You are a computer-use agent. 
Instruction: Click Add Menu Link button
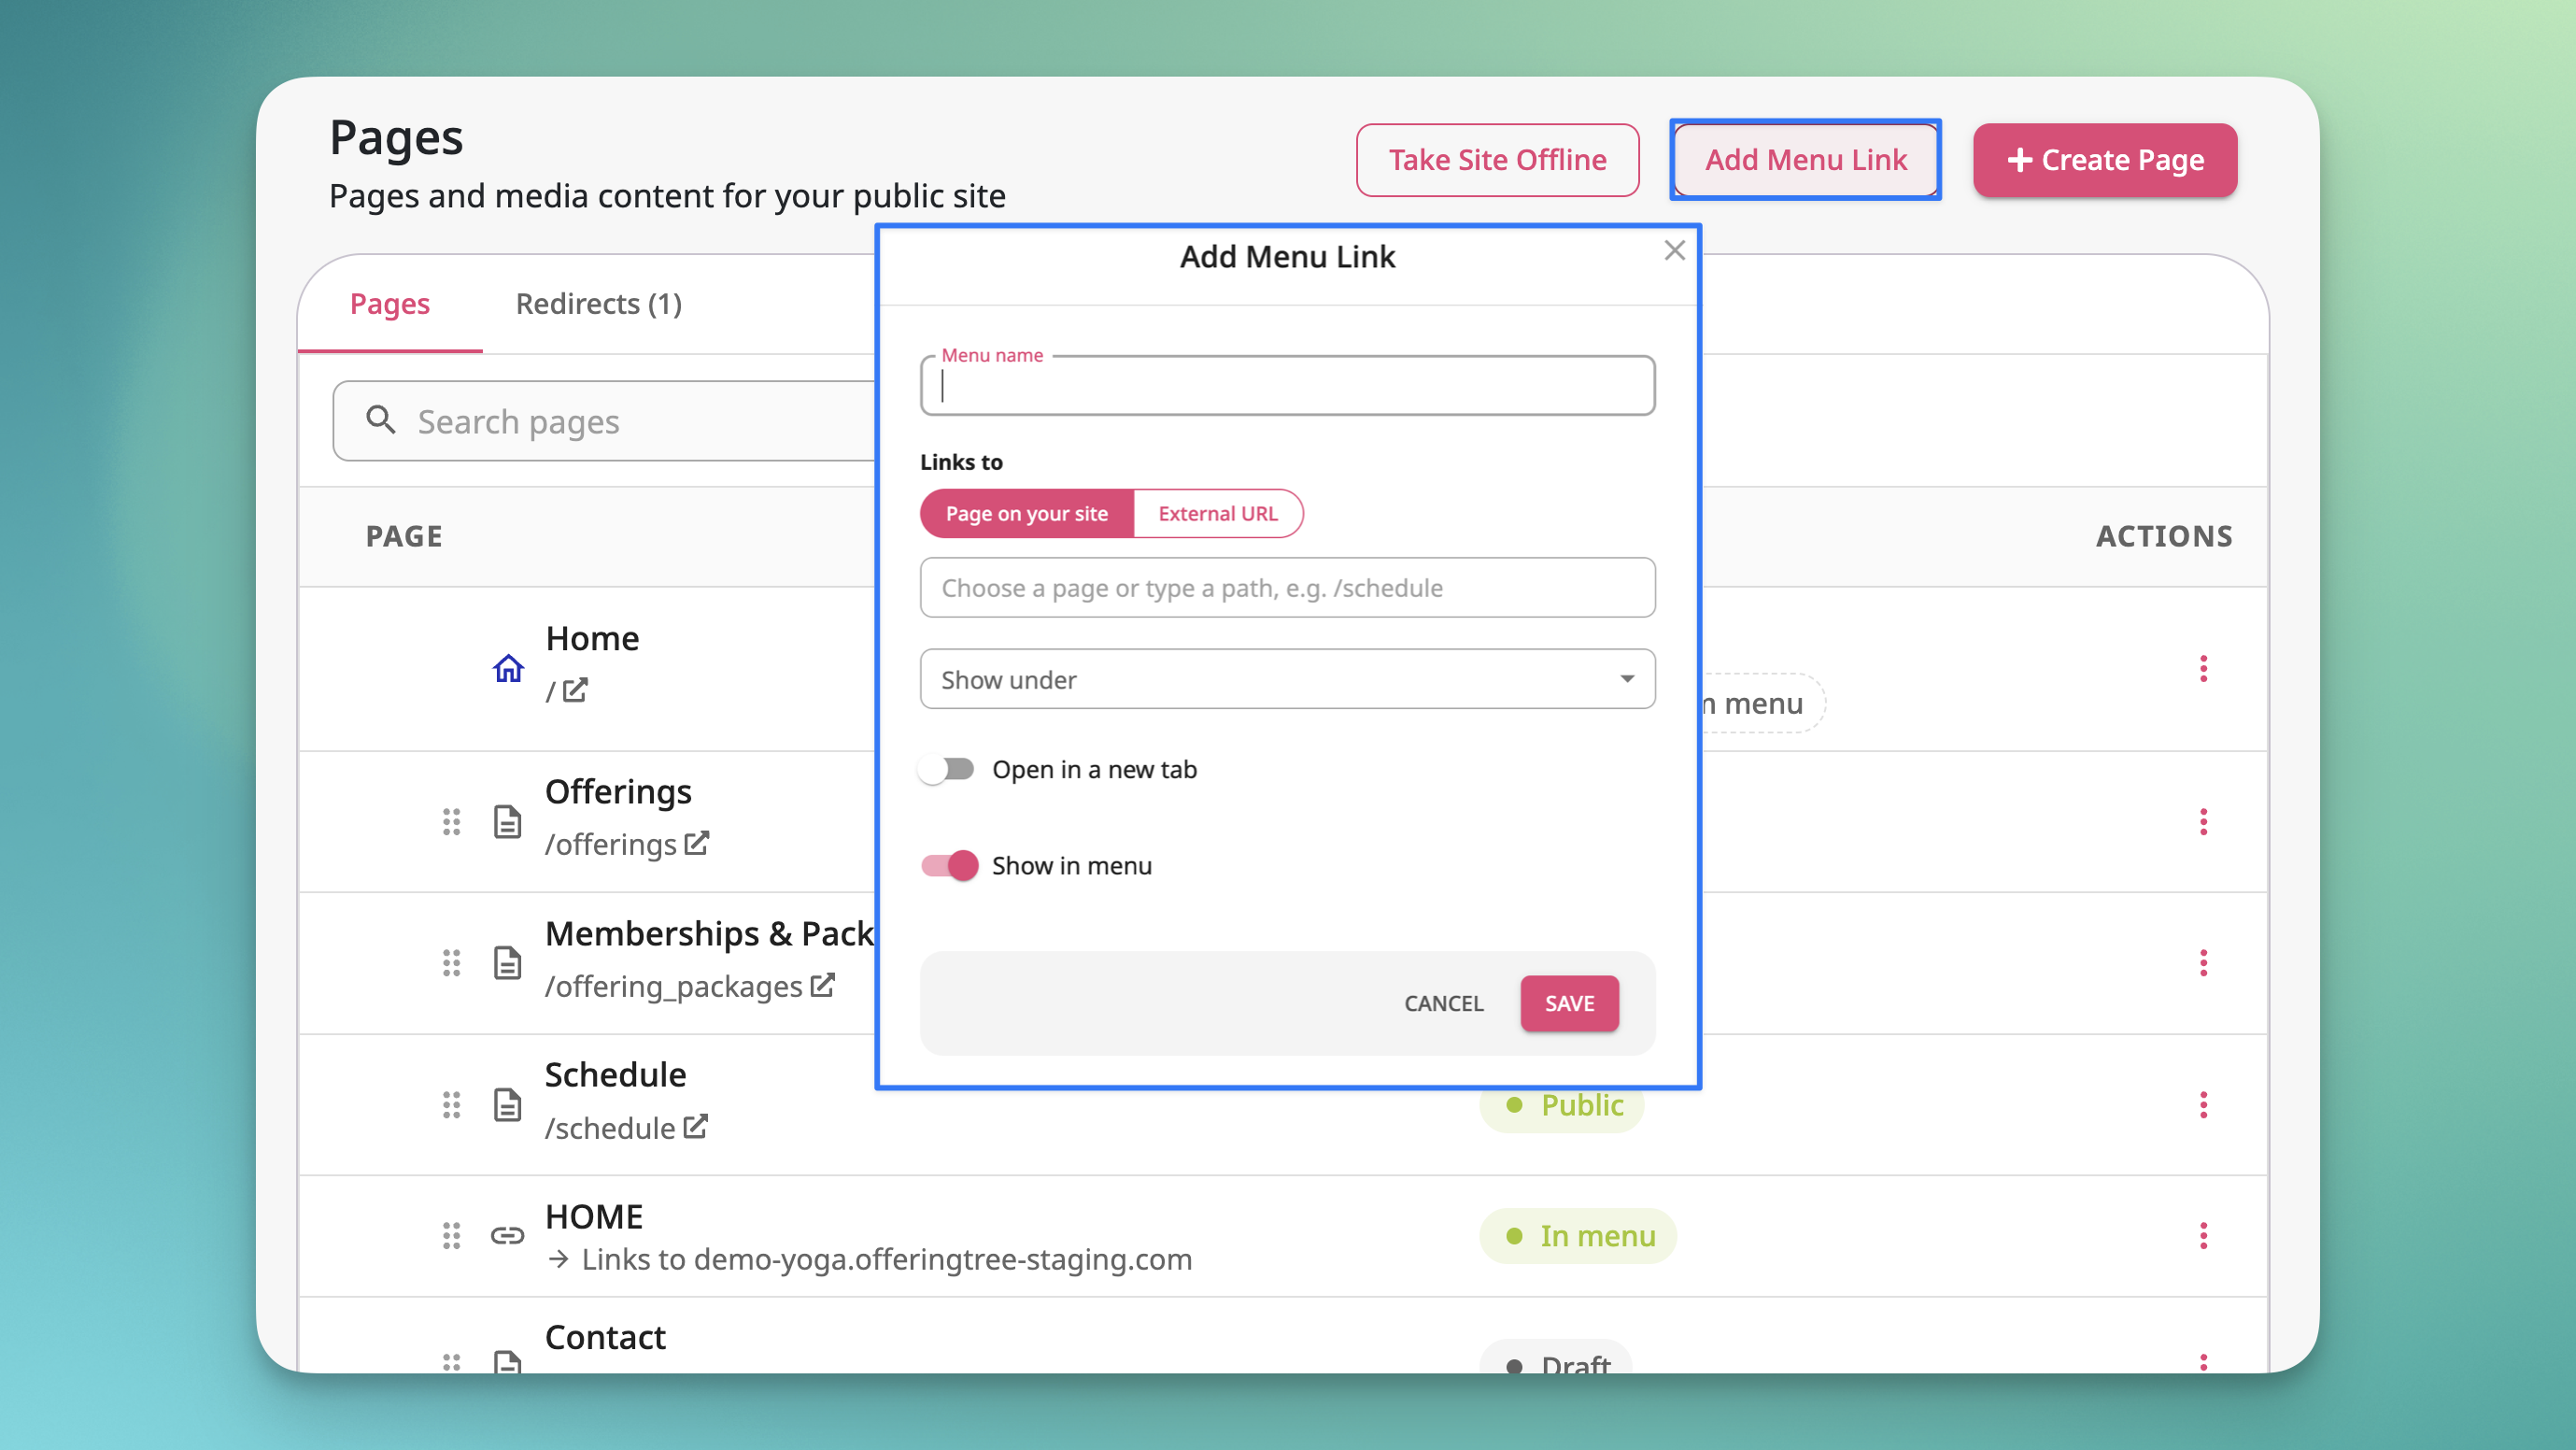pos(1806,160)
